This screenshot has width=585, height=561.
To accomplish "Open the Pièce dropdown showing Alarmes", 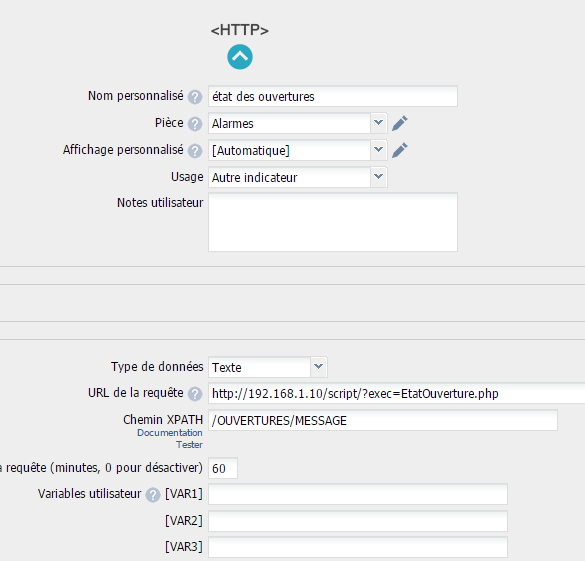I will coord(297,123).
